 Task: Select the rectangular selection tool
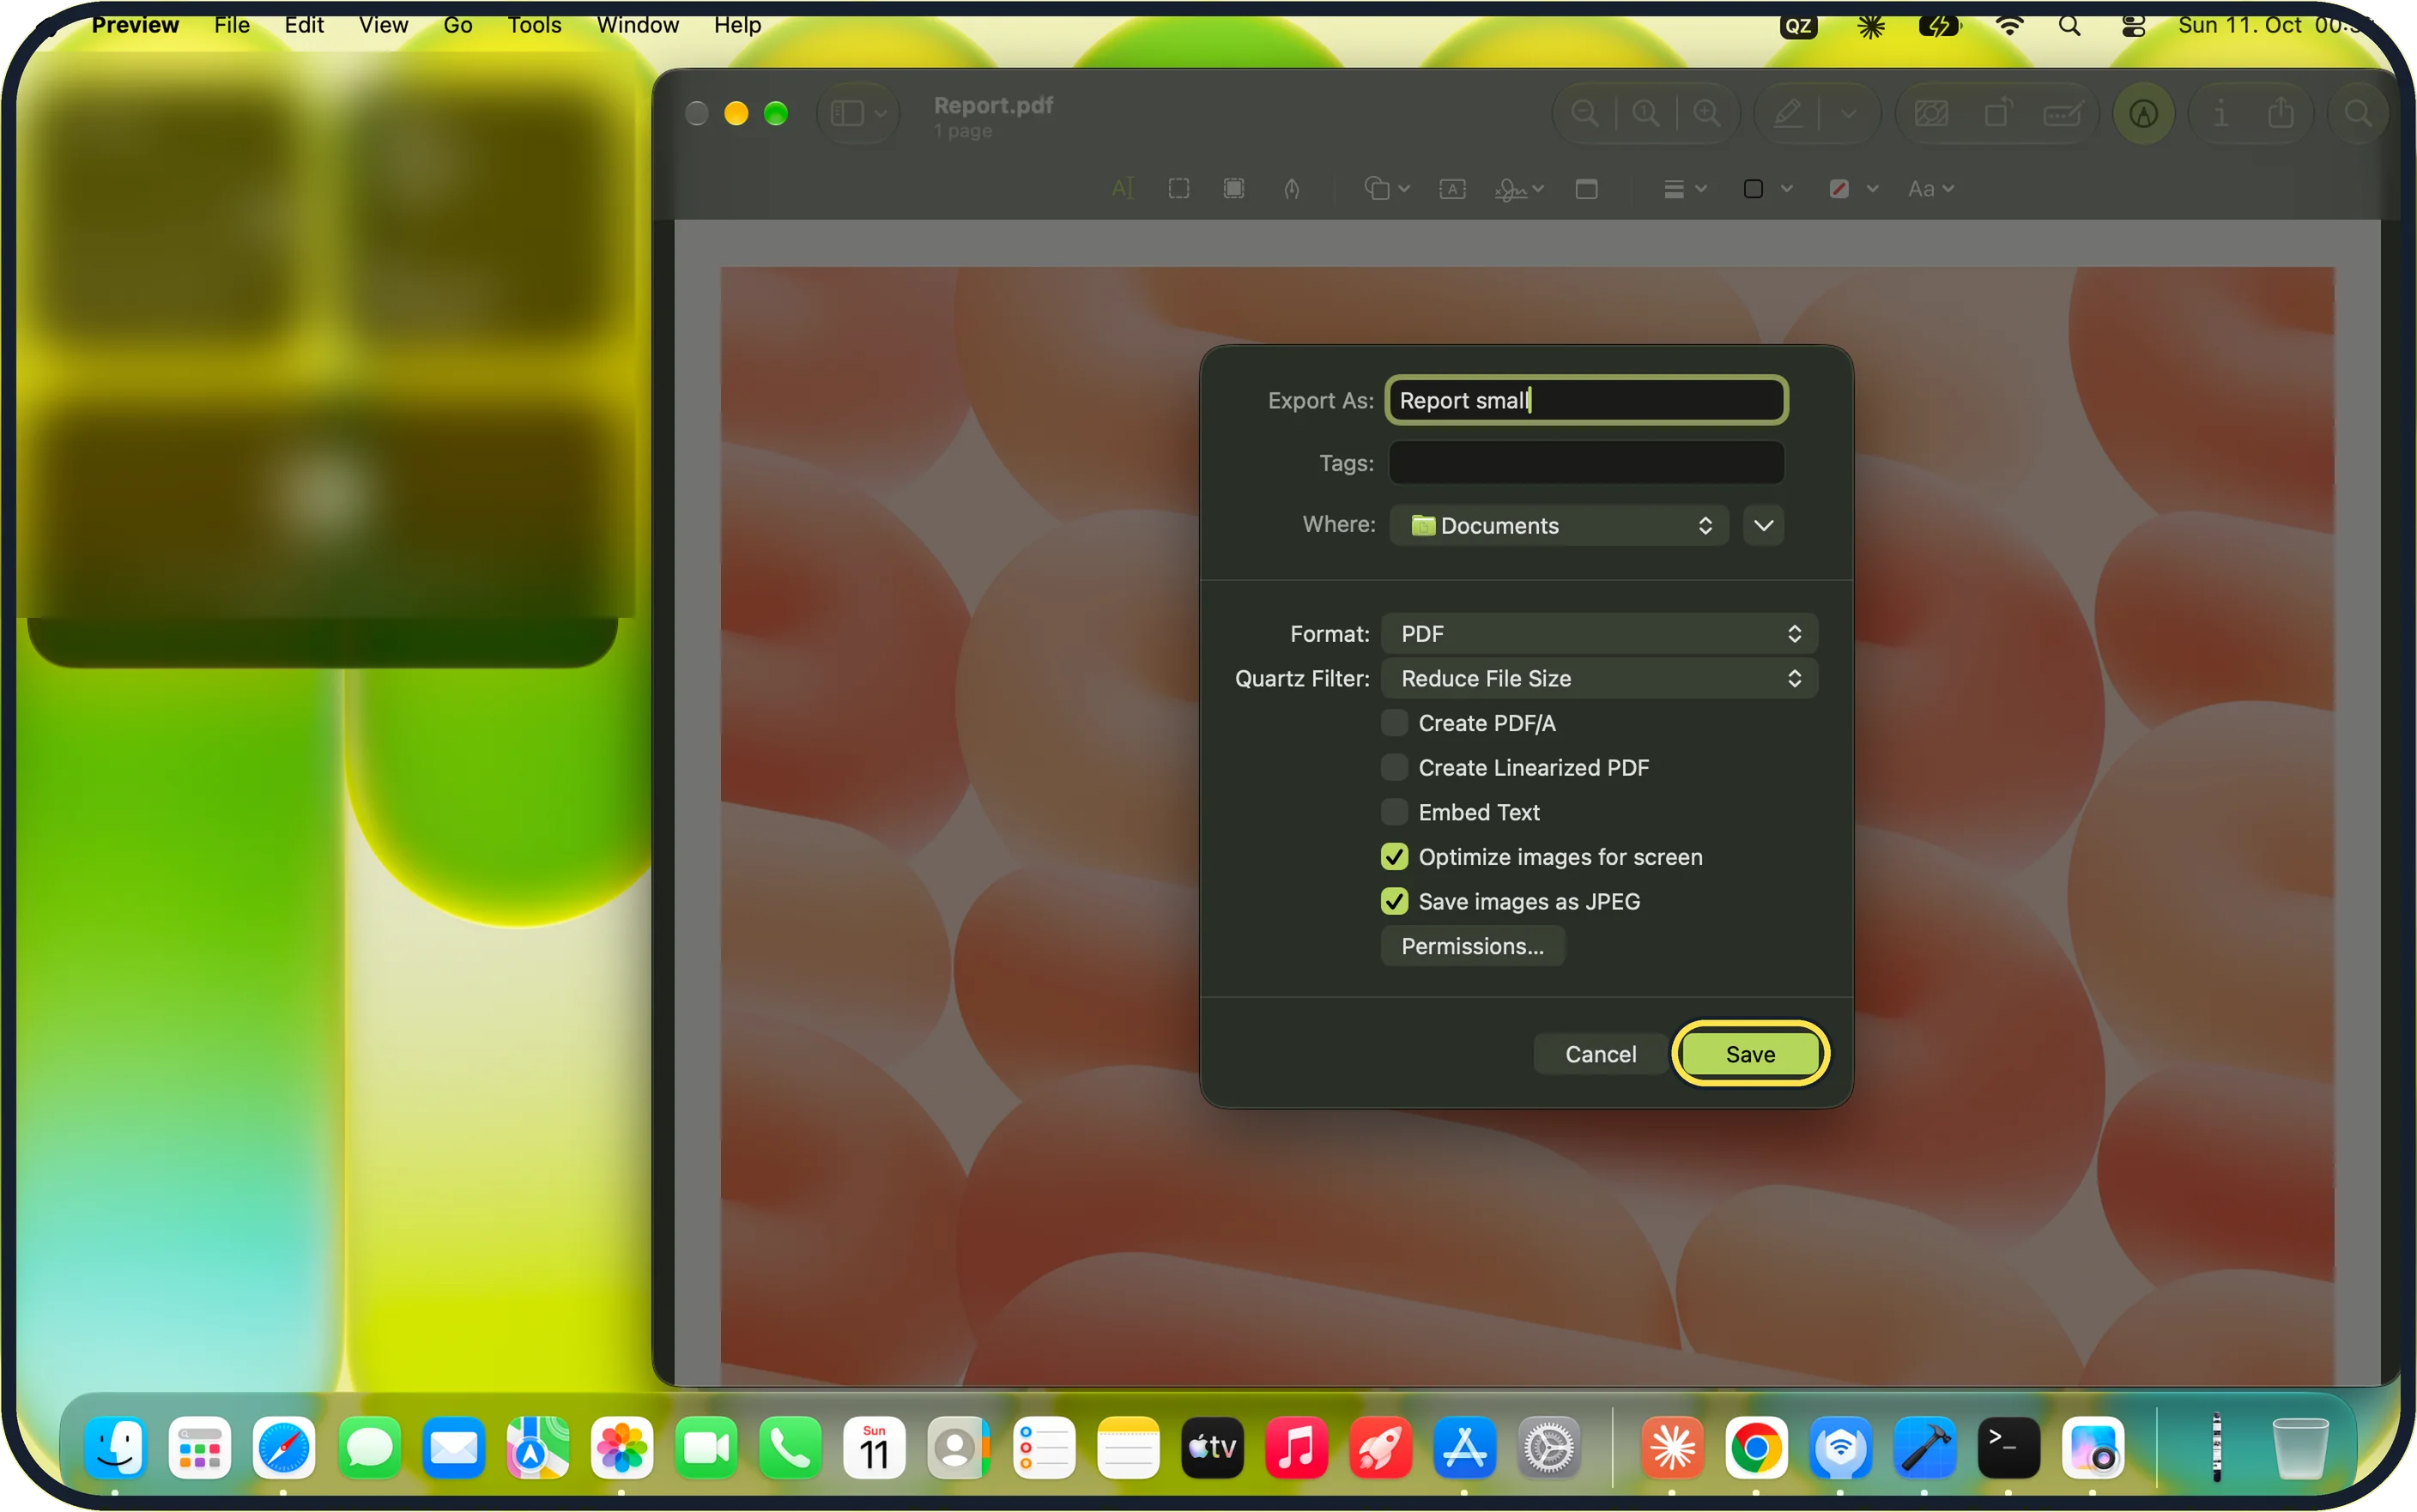tap(1178, 188)
